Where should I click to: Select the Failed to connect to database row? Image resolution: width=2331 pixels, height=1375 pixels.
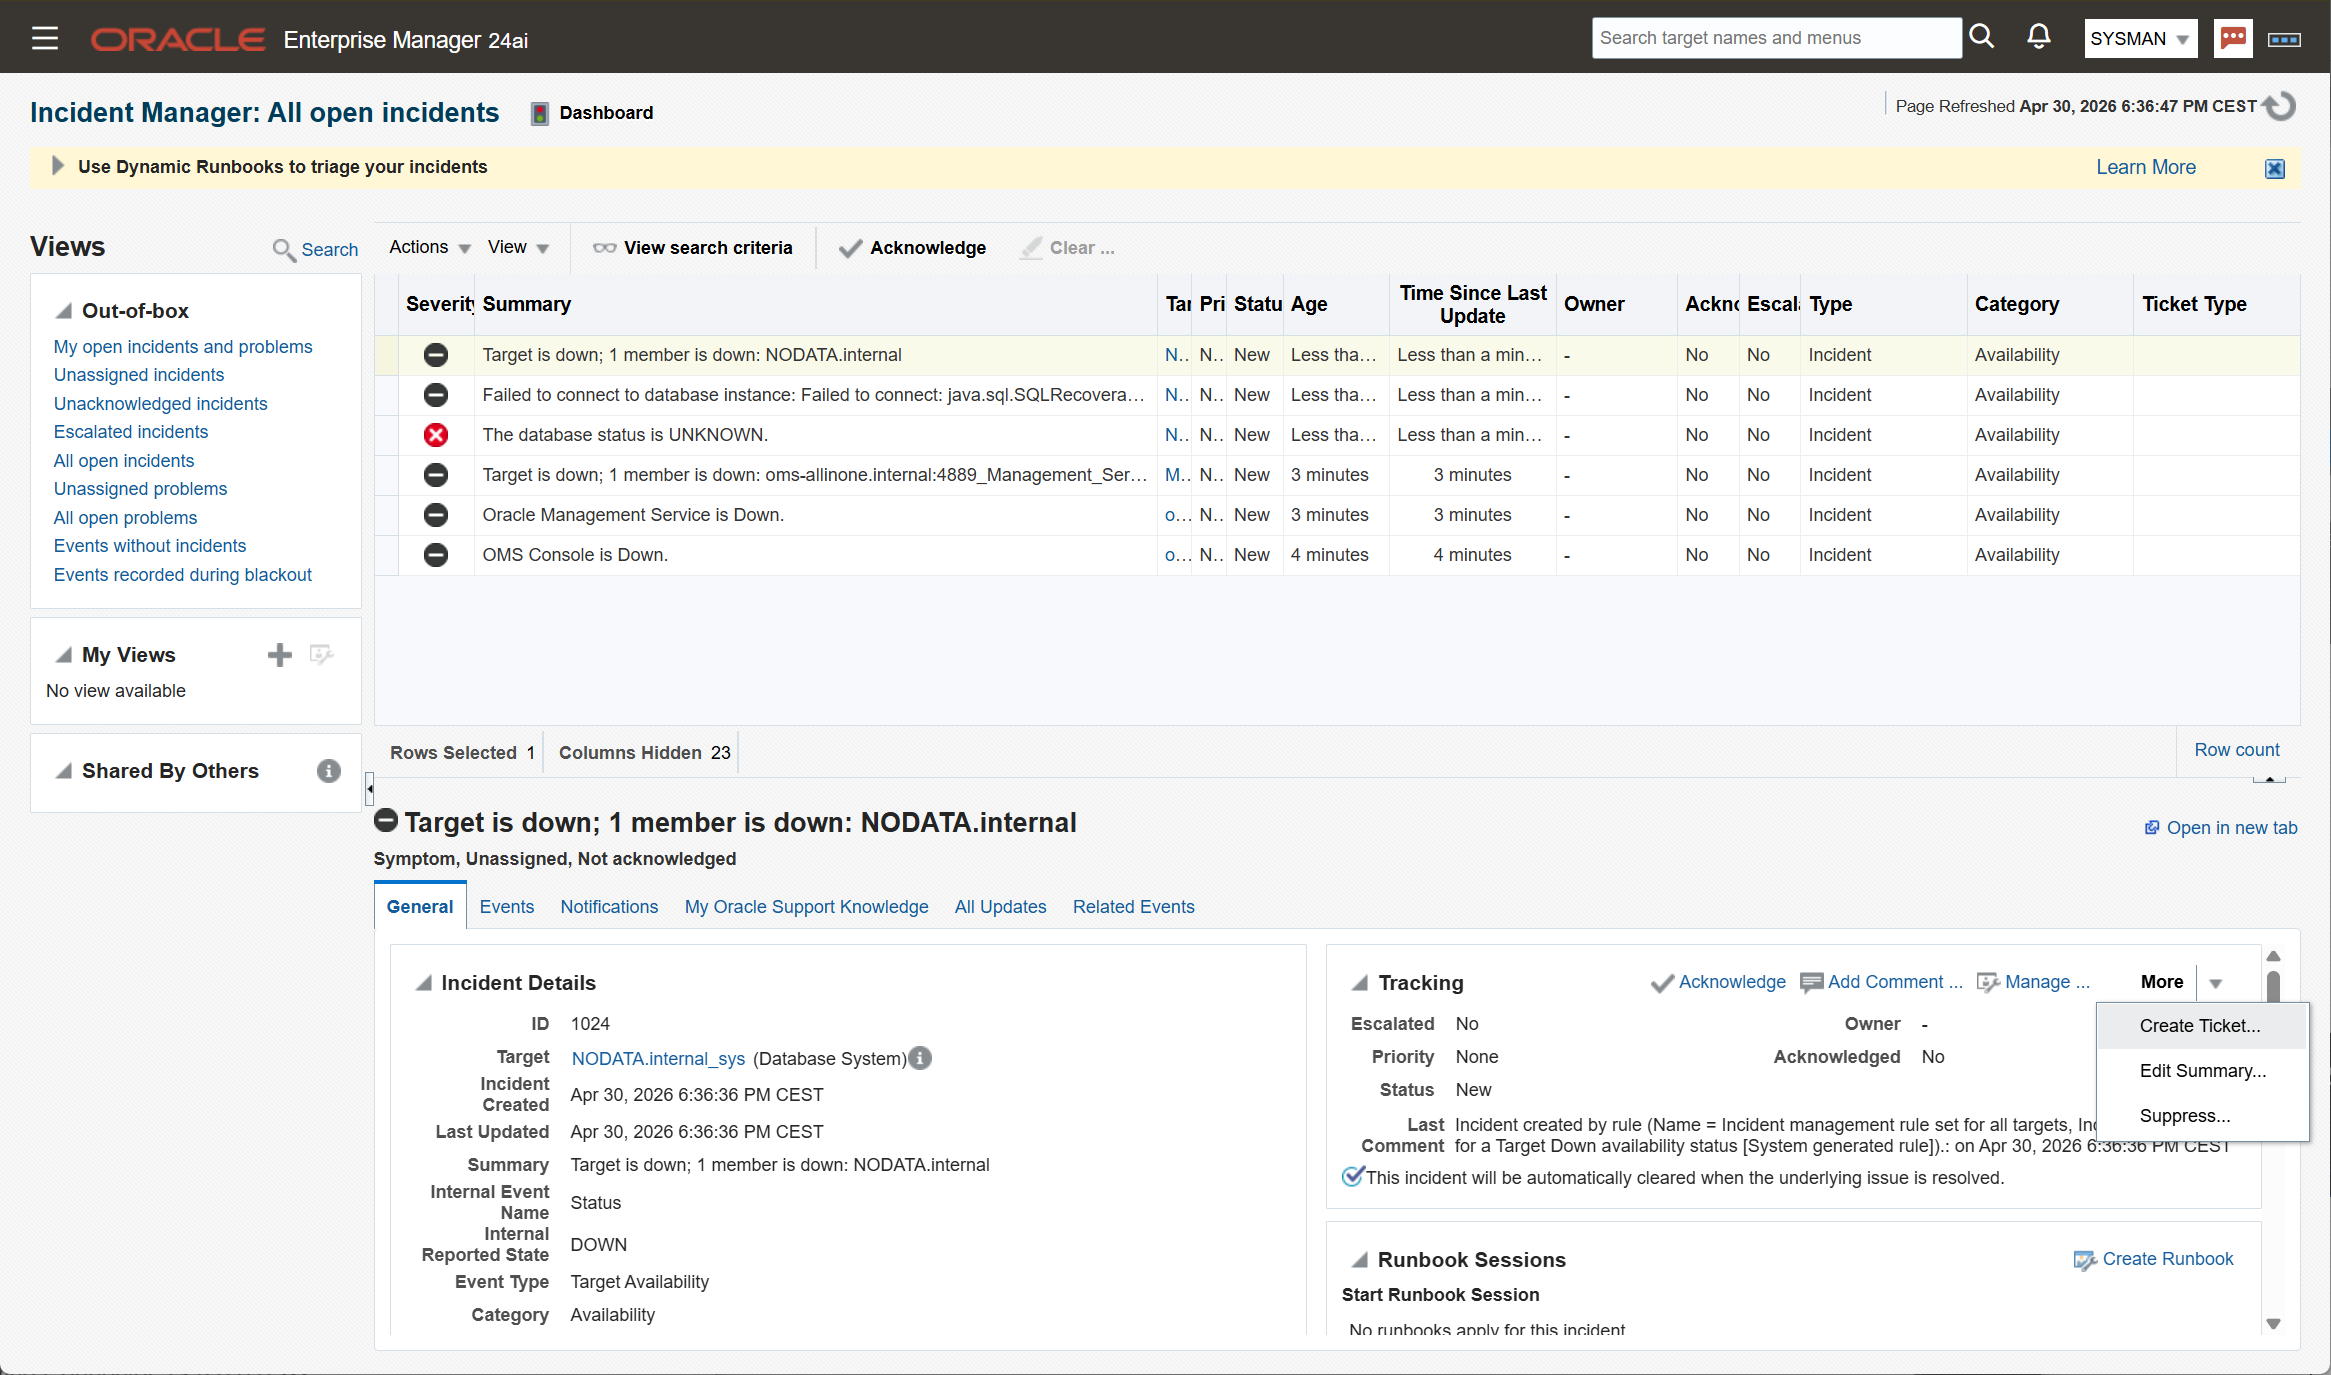pos(1338,395)
